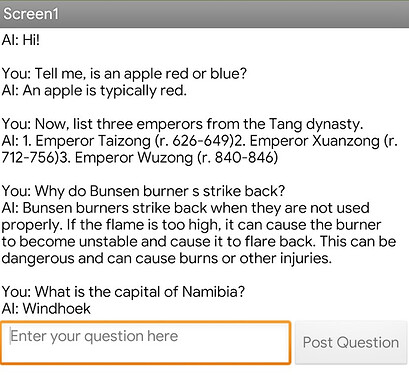Click the Post Question button
This screenshot has width=409, height=375.
(x=351, y=343)
